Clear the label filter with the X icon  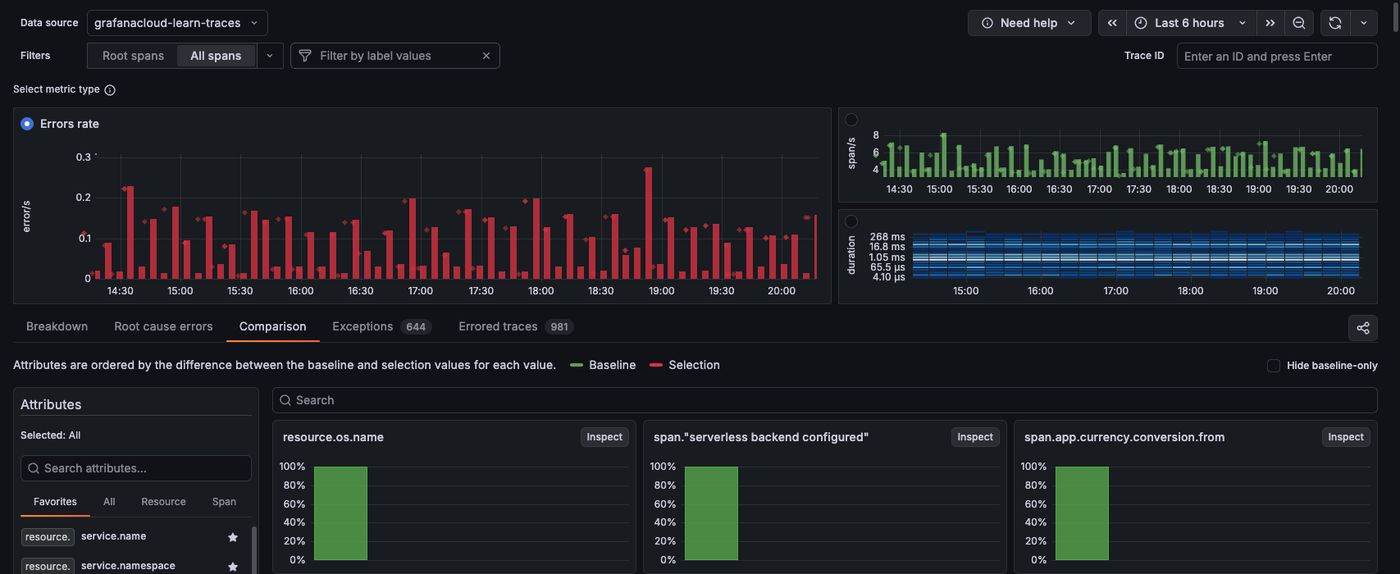(486, 56)
